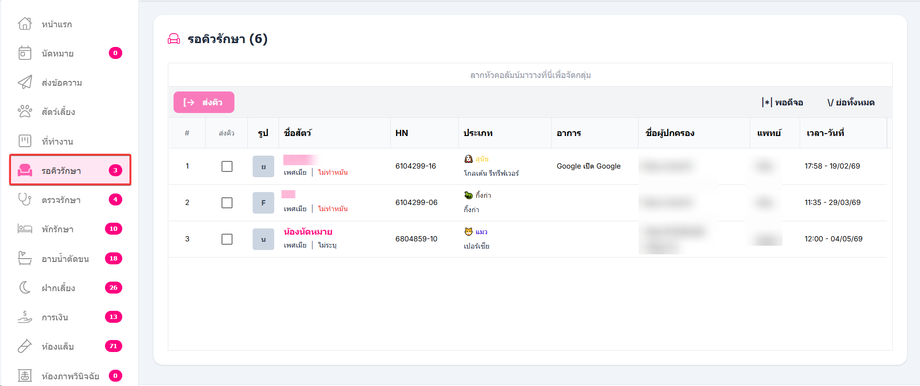920x386 pixels.
Task: Click the workspace icon beside ที่ทำงาน
Action: pos(25,141)
